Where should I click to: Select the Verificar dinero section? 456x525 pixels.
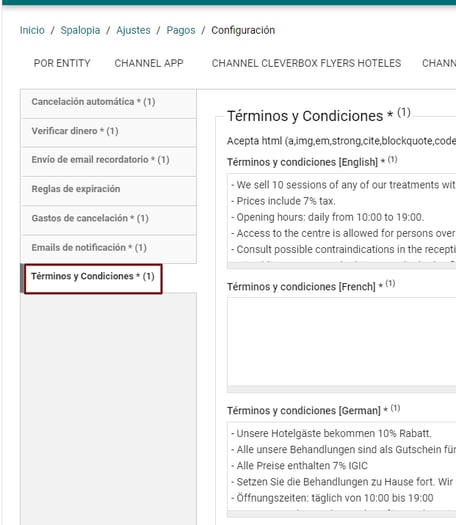click(108, 131)
